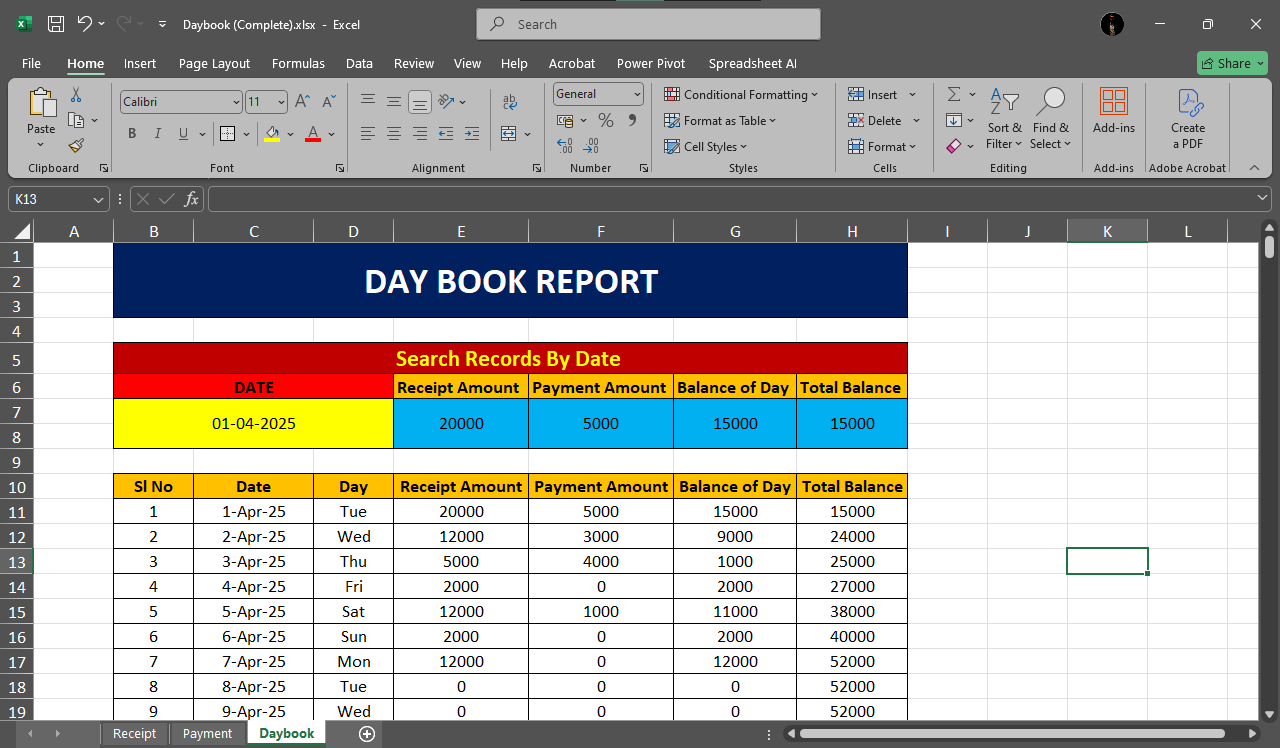Select the Format Painter brush
The image size is (1280, 748).
tap(76, 145)
